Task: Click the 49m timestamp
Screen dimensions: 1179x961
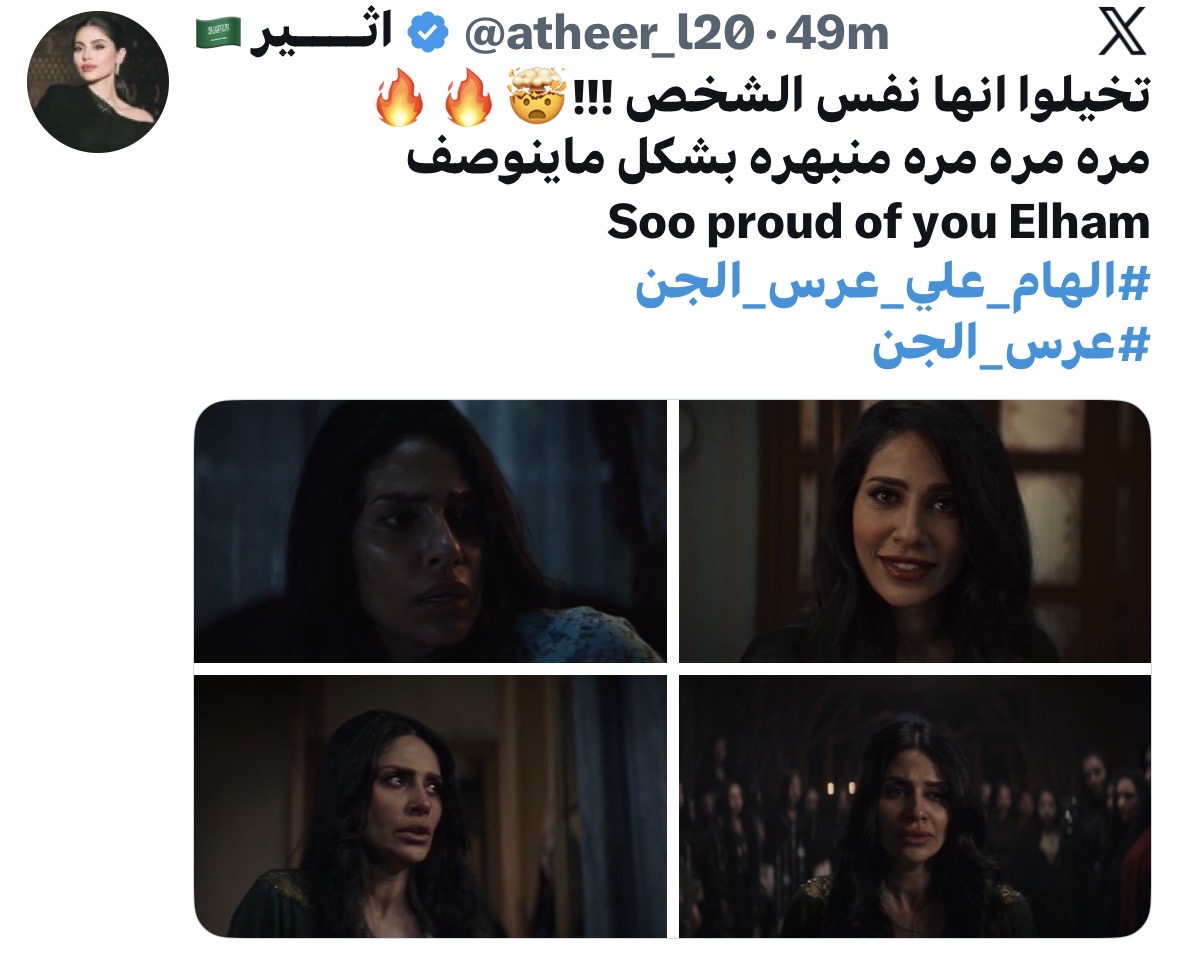Action: [x=837, y=34]
